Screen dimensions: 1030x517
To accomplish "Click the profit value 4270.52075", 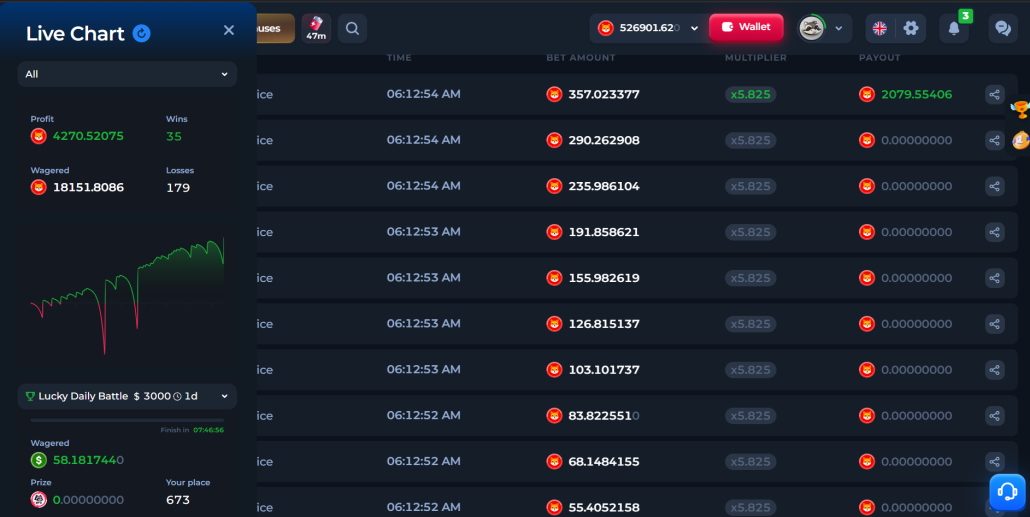I will [x=88, y=136].
